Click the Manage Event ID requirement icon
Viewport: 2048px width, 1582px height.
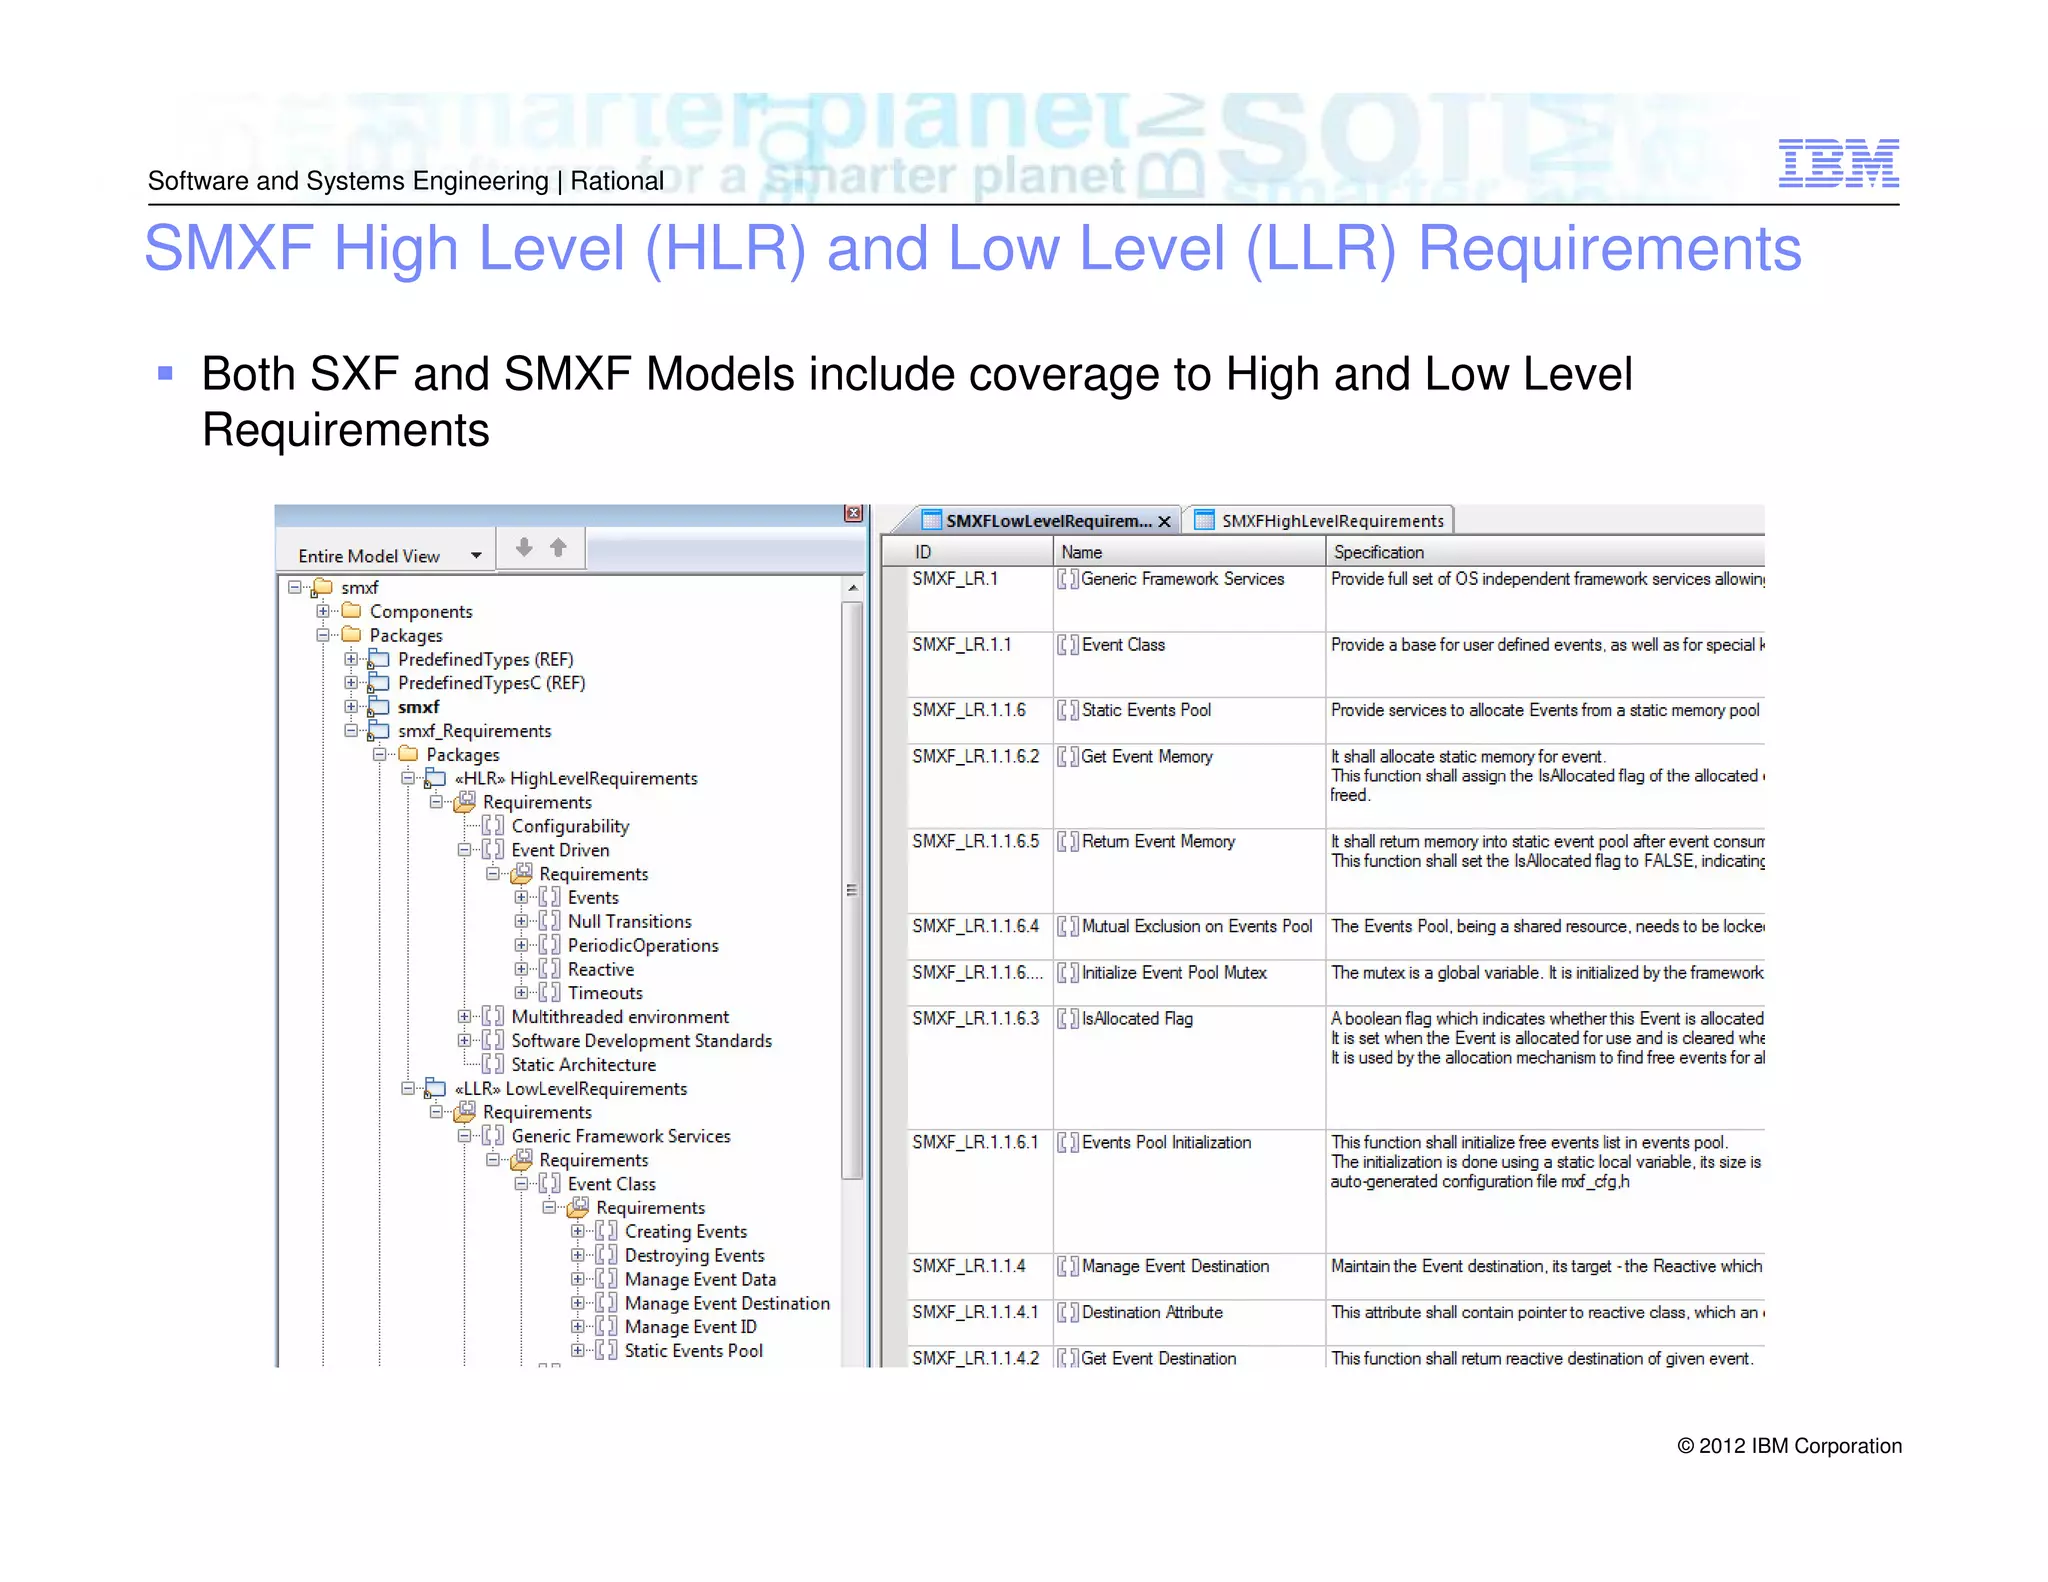pos(606,1326)
